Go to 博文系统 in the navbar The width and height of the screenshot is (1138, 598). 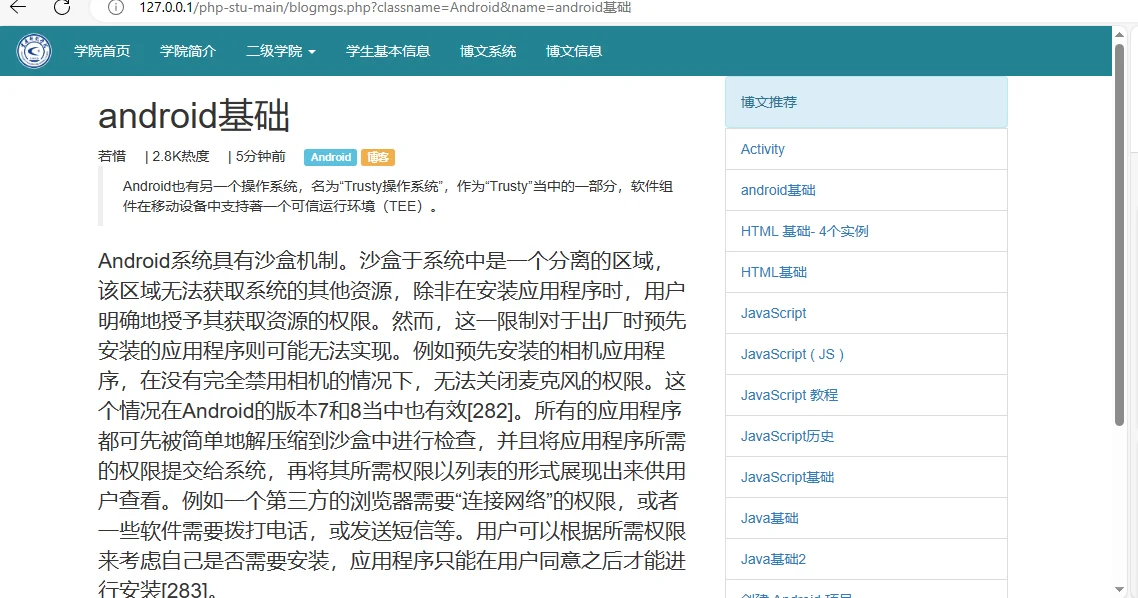tap(488, 51)
